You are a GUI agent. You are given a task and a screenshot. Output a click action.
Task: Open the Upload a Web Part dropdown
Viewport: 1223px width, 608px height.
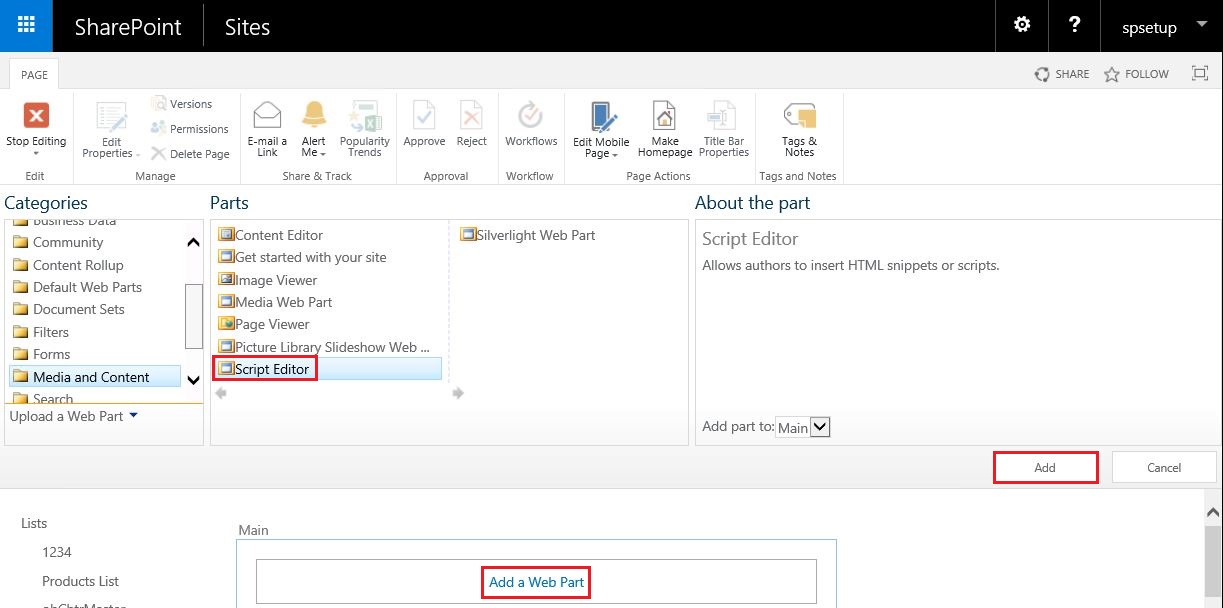point(74,416)
